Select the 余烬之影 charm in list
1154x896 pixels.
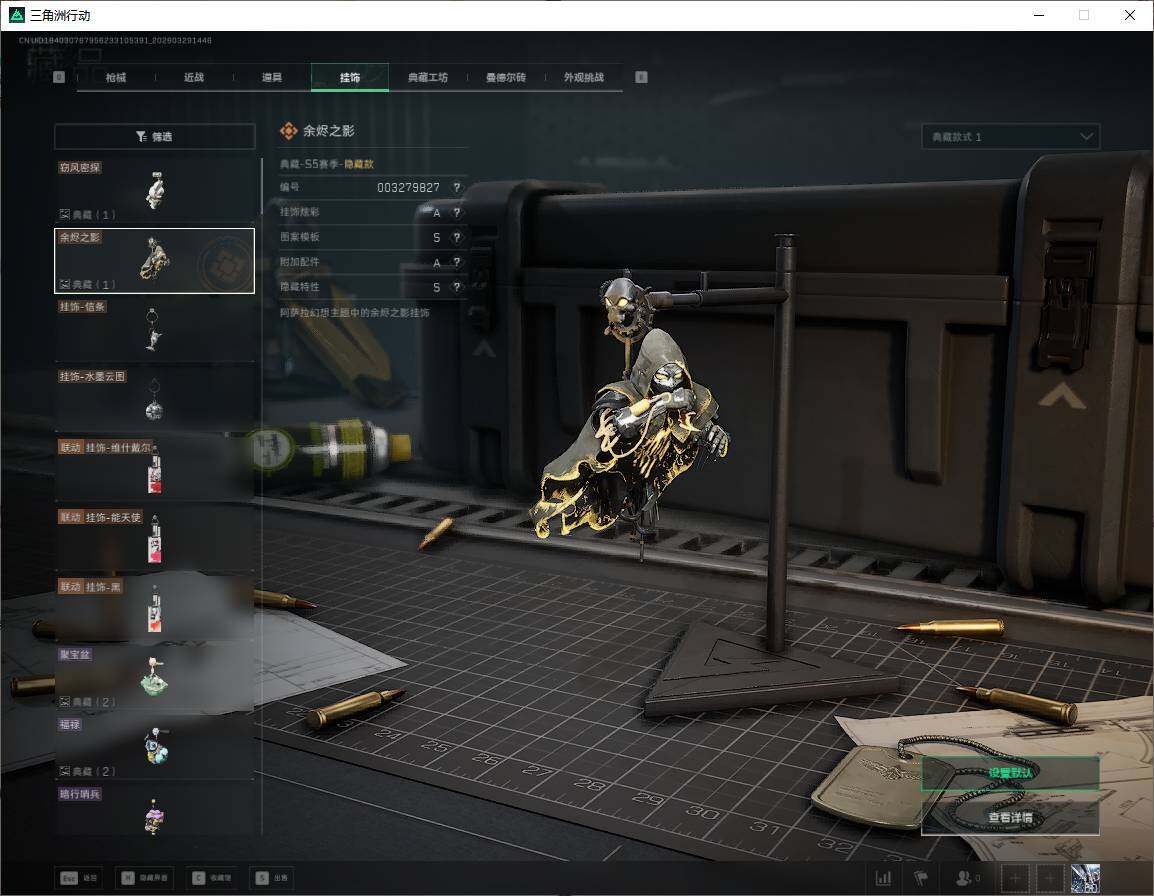(155, 261)
